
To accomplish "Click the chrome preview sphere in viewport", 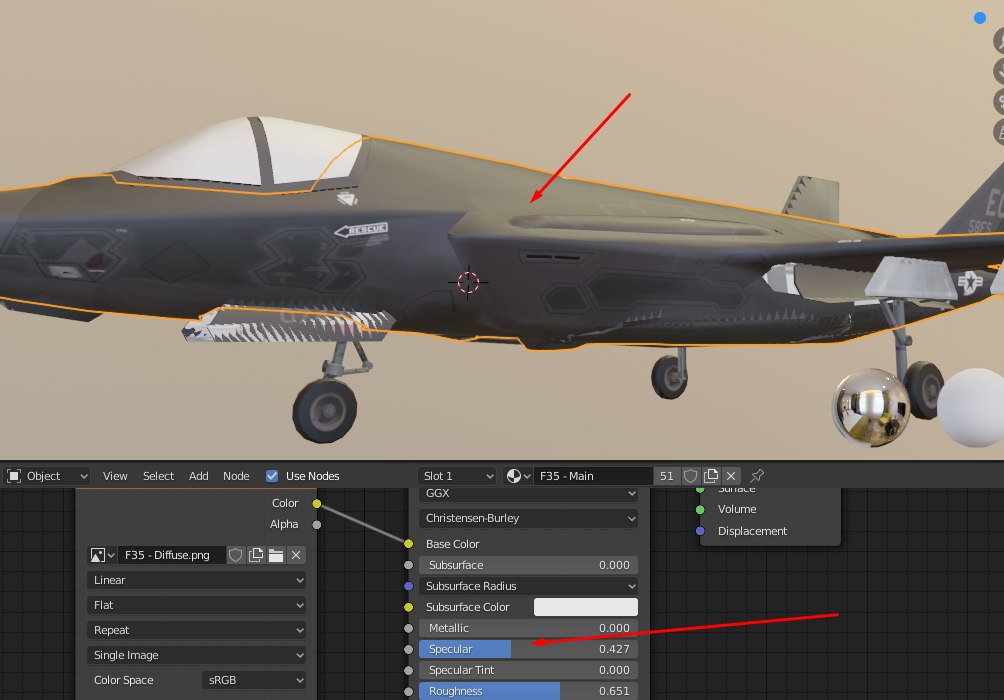I will point(871,408).
